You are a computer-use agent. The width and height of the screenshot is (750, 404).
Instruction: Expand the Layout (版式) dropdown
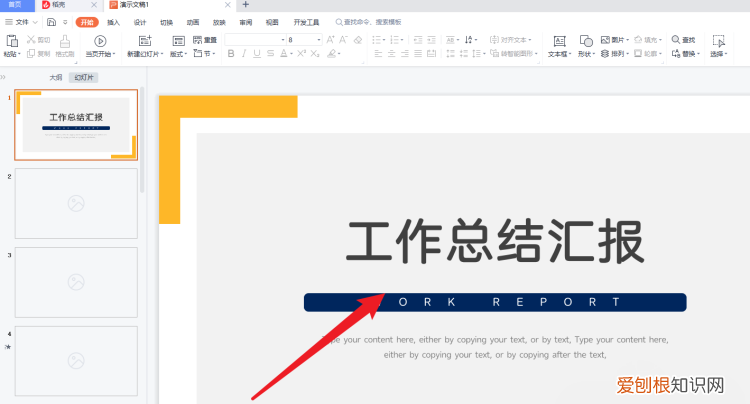point(178,54)
